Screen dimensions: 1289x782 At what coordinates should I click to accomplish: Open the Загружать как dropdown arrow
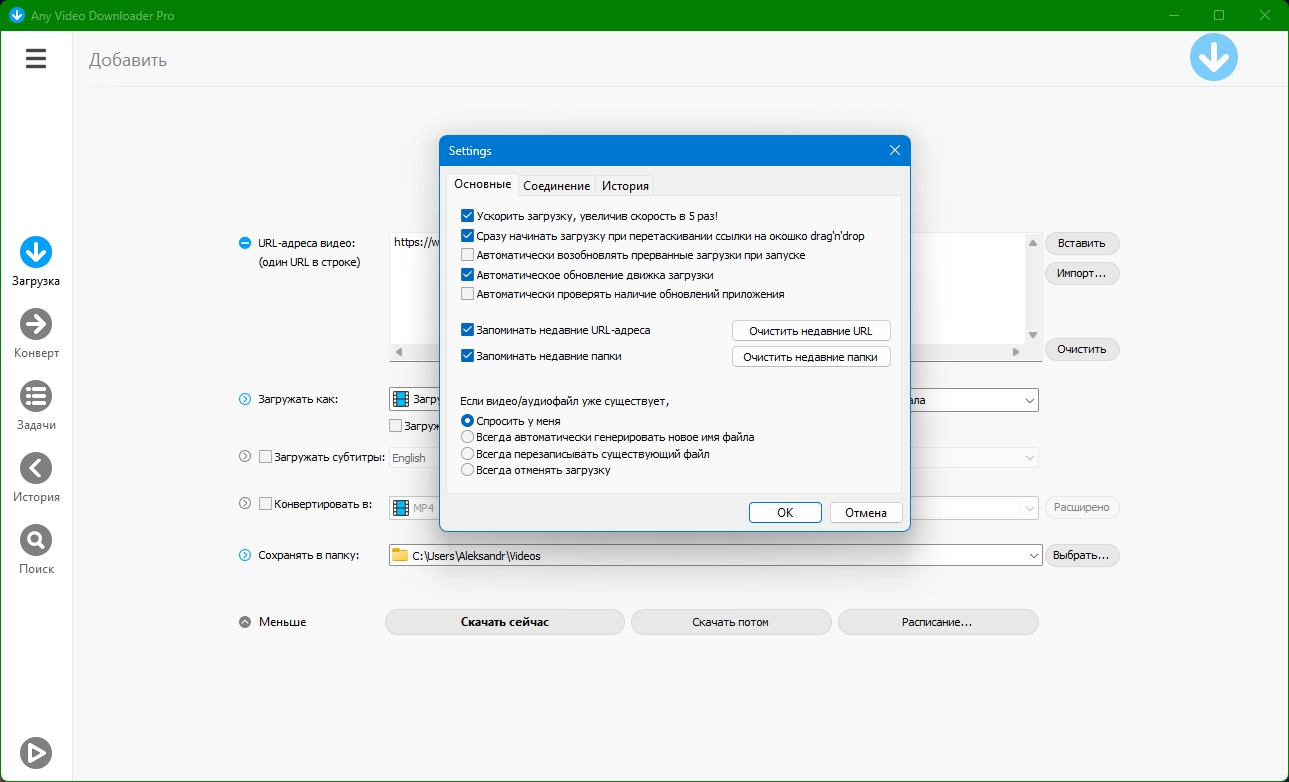click(1030, 400)
